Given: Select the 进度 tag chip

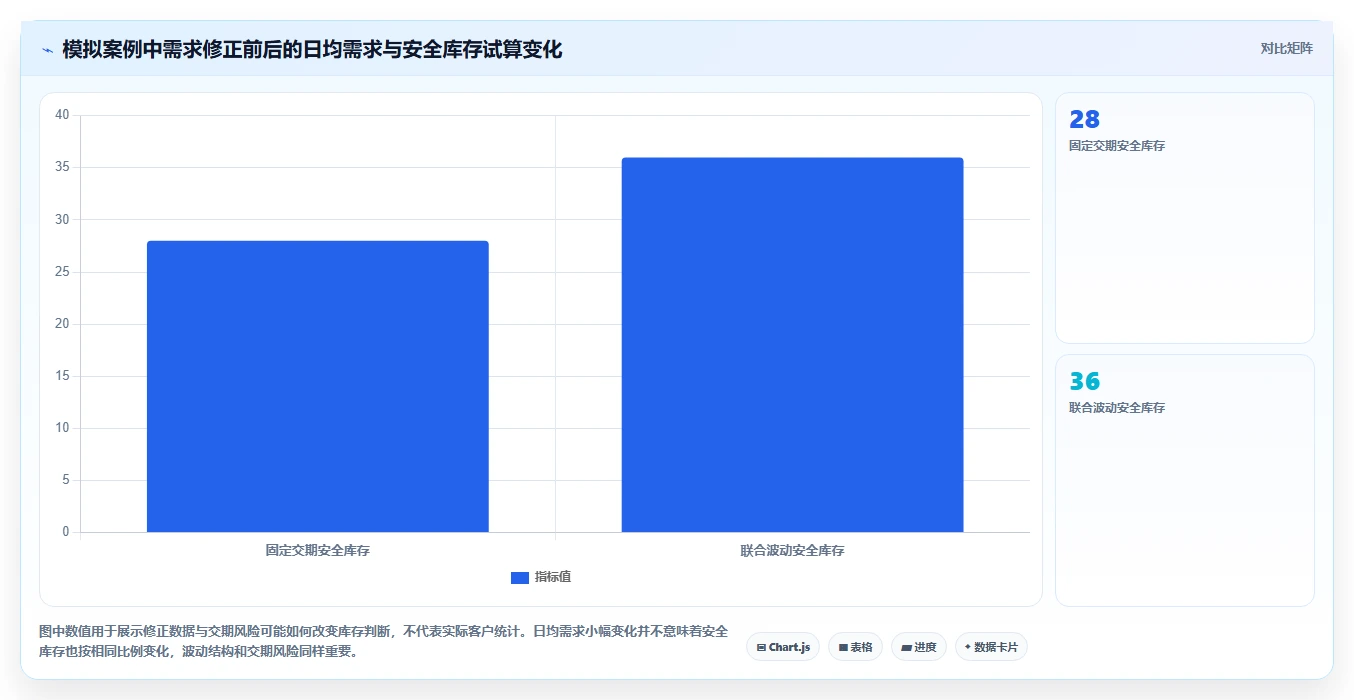Looking at the screenshot, I should coord(919,647).
